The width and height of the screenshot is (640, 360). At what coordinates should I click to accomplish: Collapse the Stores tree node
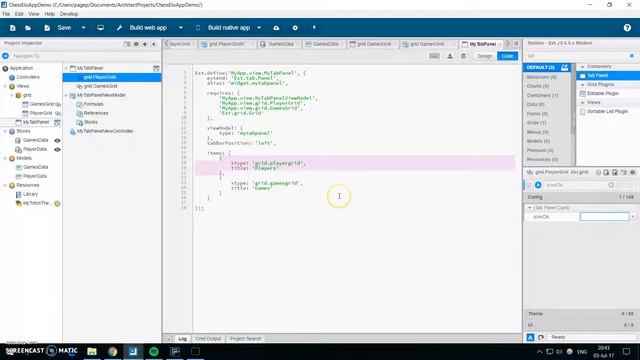[x=5, y=131]
